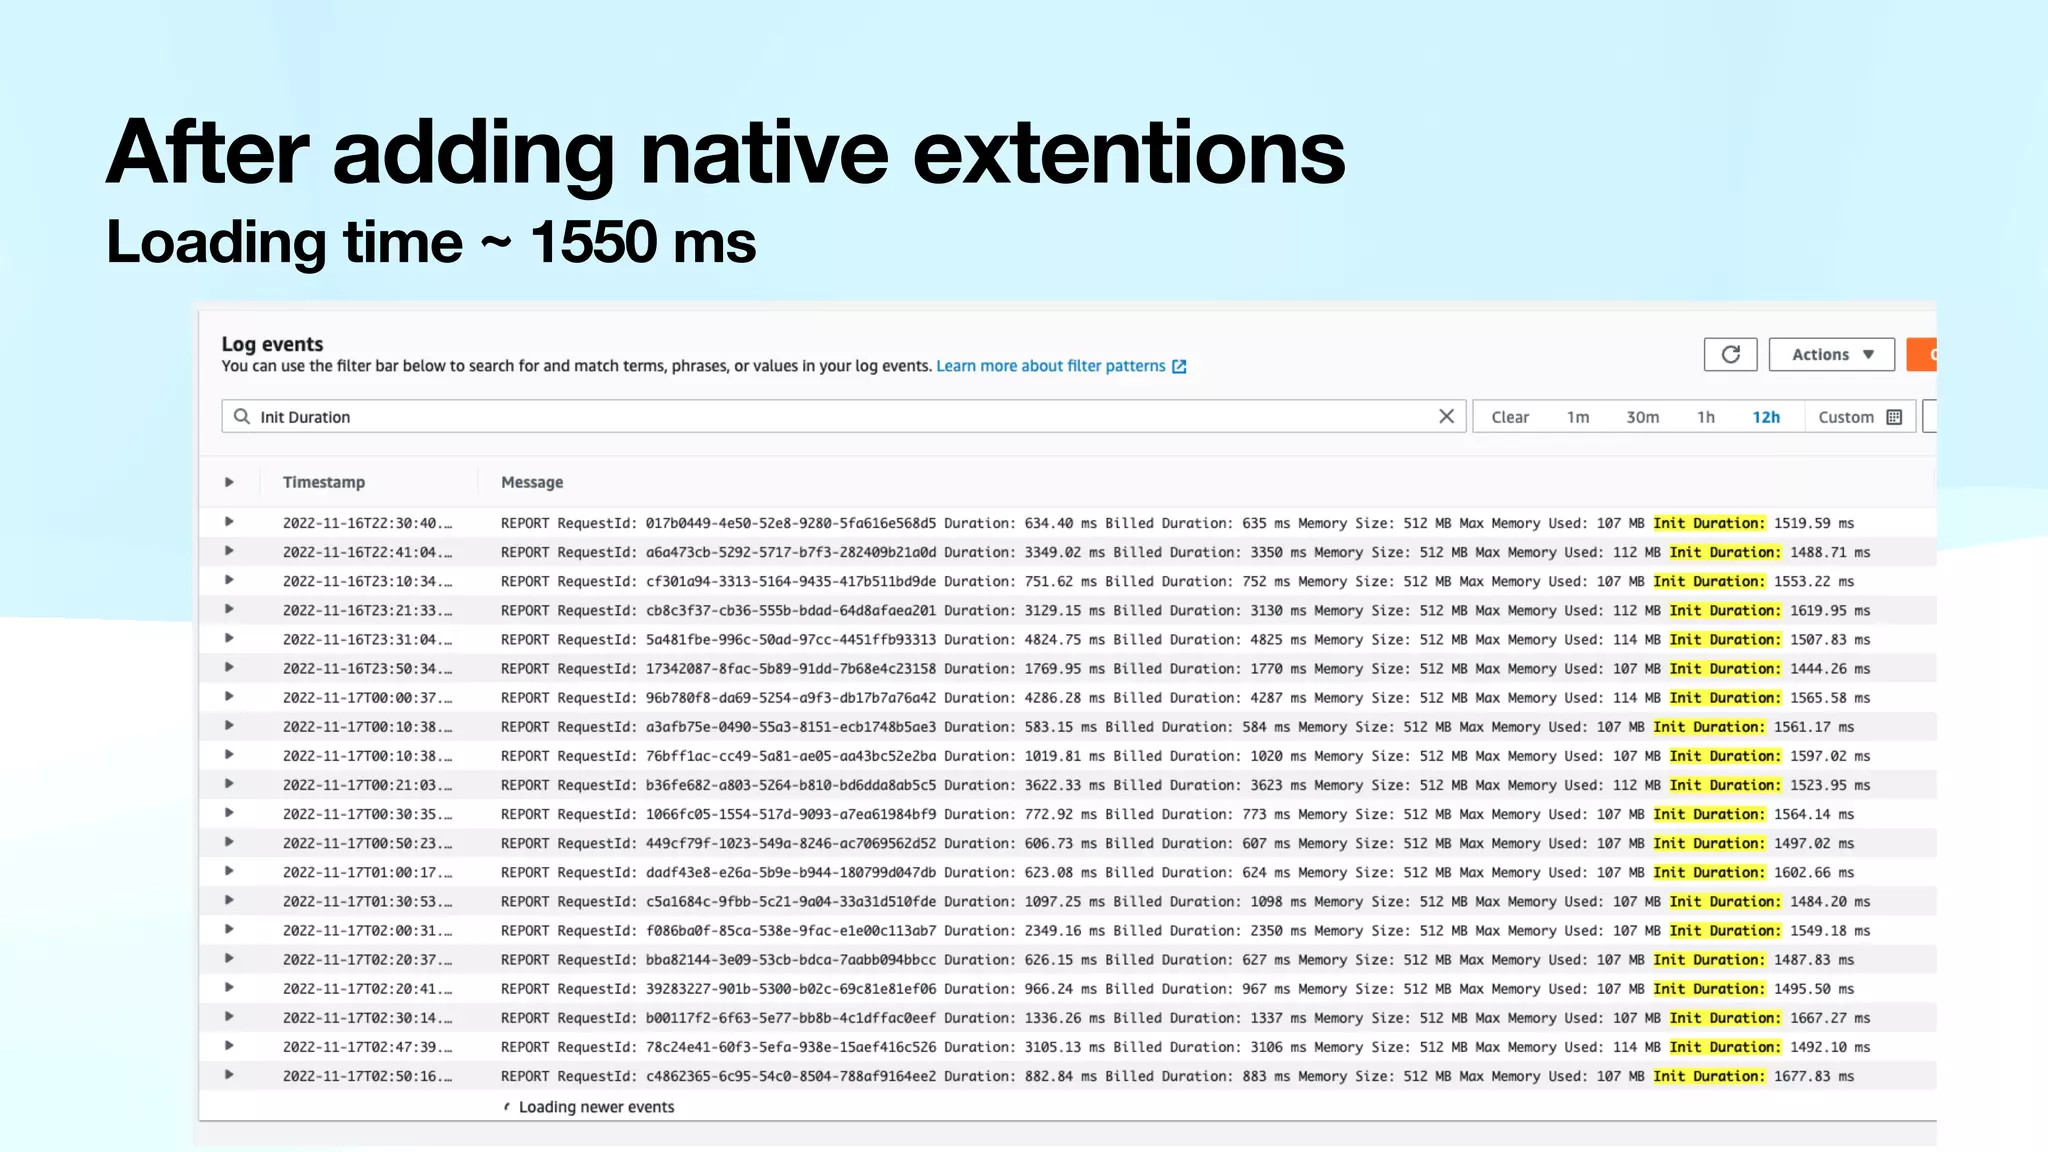Expand the log event at 2022-11-17T02:00:31
Viewport: 2048px width, 1152px height.
click(229, 929)
